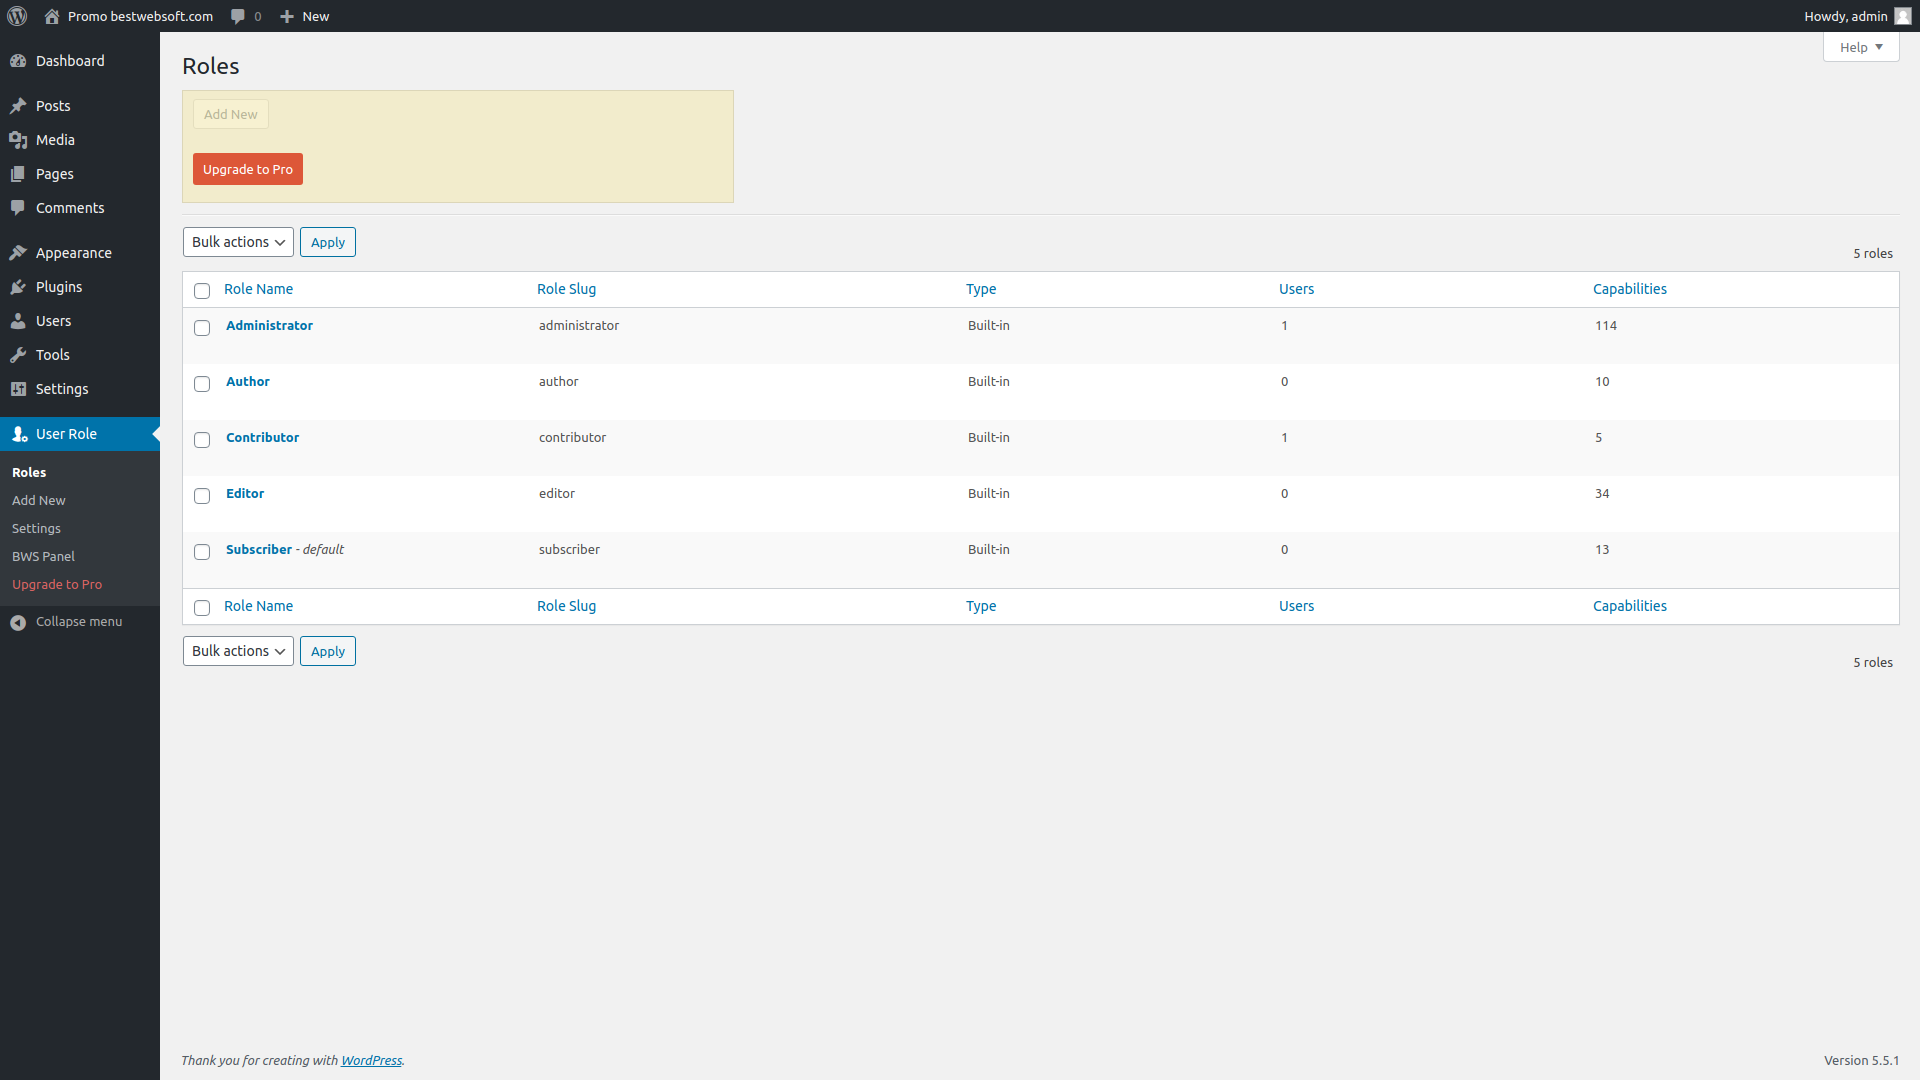Expand Bulk actions dropdown menu
Viewport: 1920px width, 1080px height.
tap(237, 241)
